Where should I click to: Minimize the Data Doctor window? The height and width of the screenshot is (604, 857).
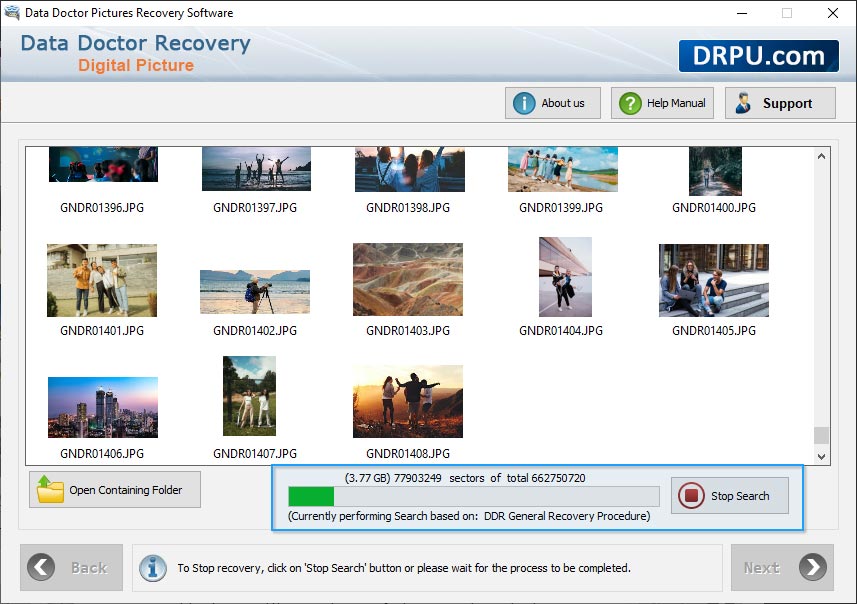(x=742, y=13)
